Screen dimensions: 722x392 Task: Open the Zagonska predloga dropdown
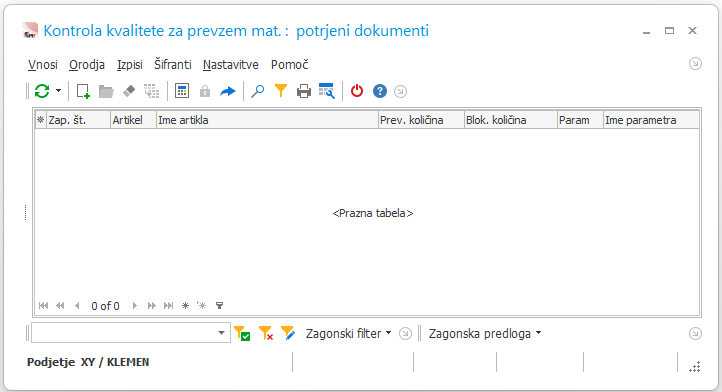click(x=485, y=333)
